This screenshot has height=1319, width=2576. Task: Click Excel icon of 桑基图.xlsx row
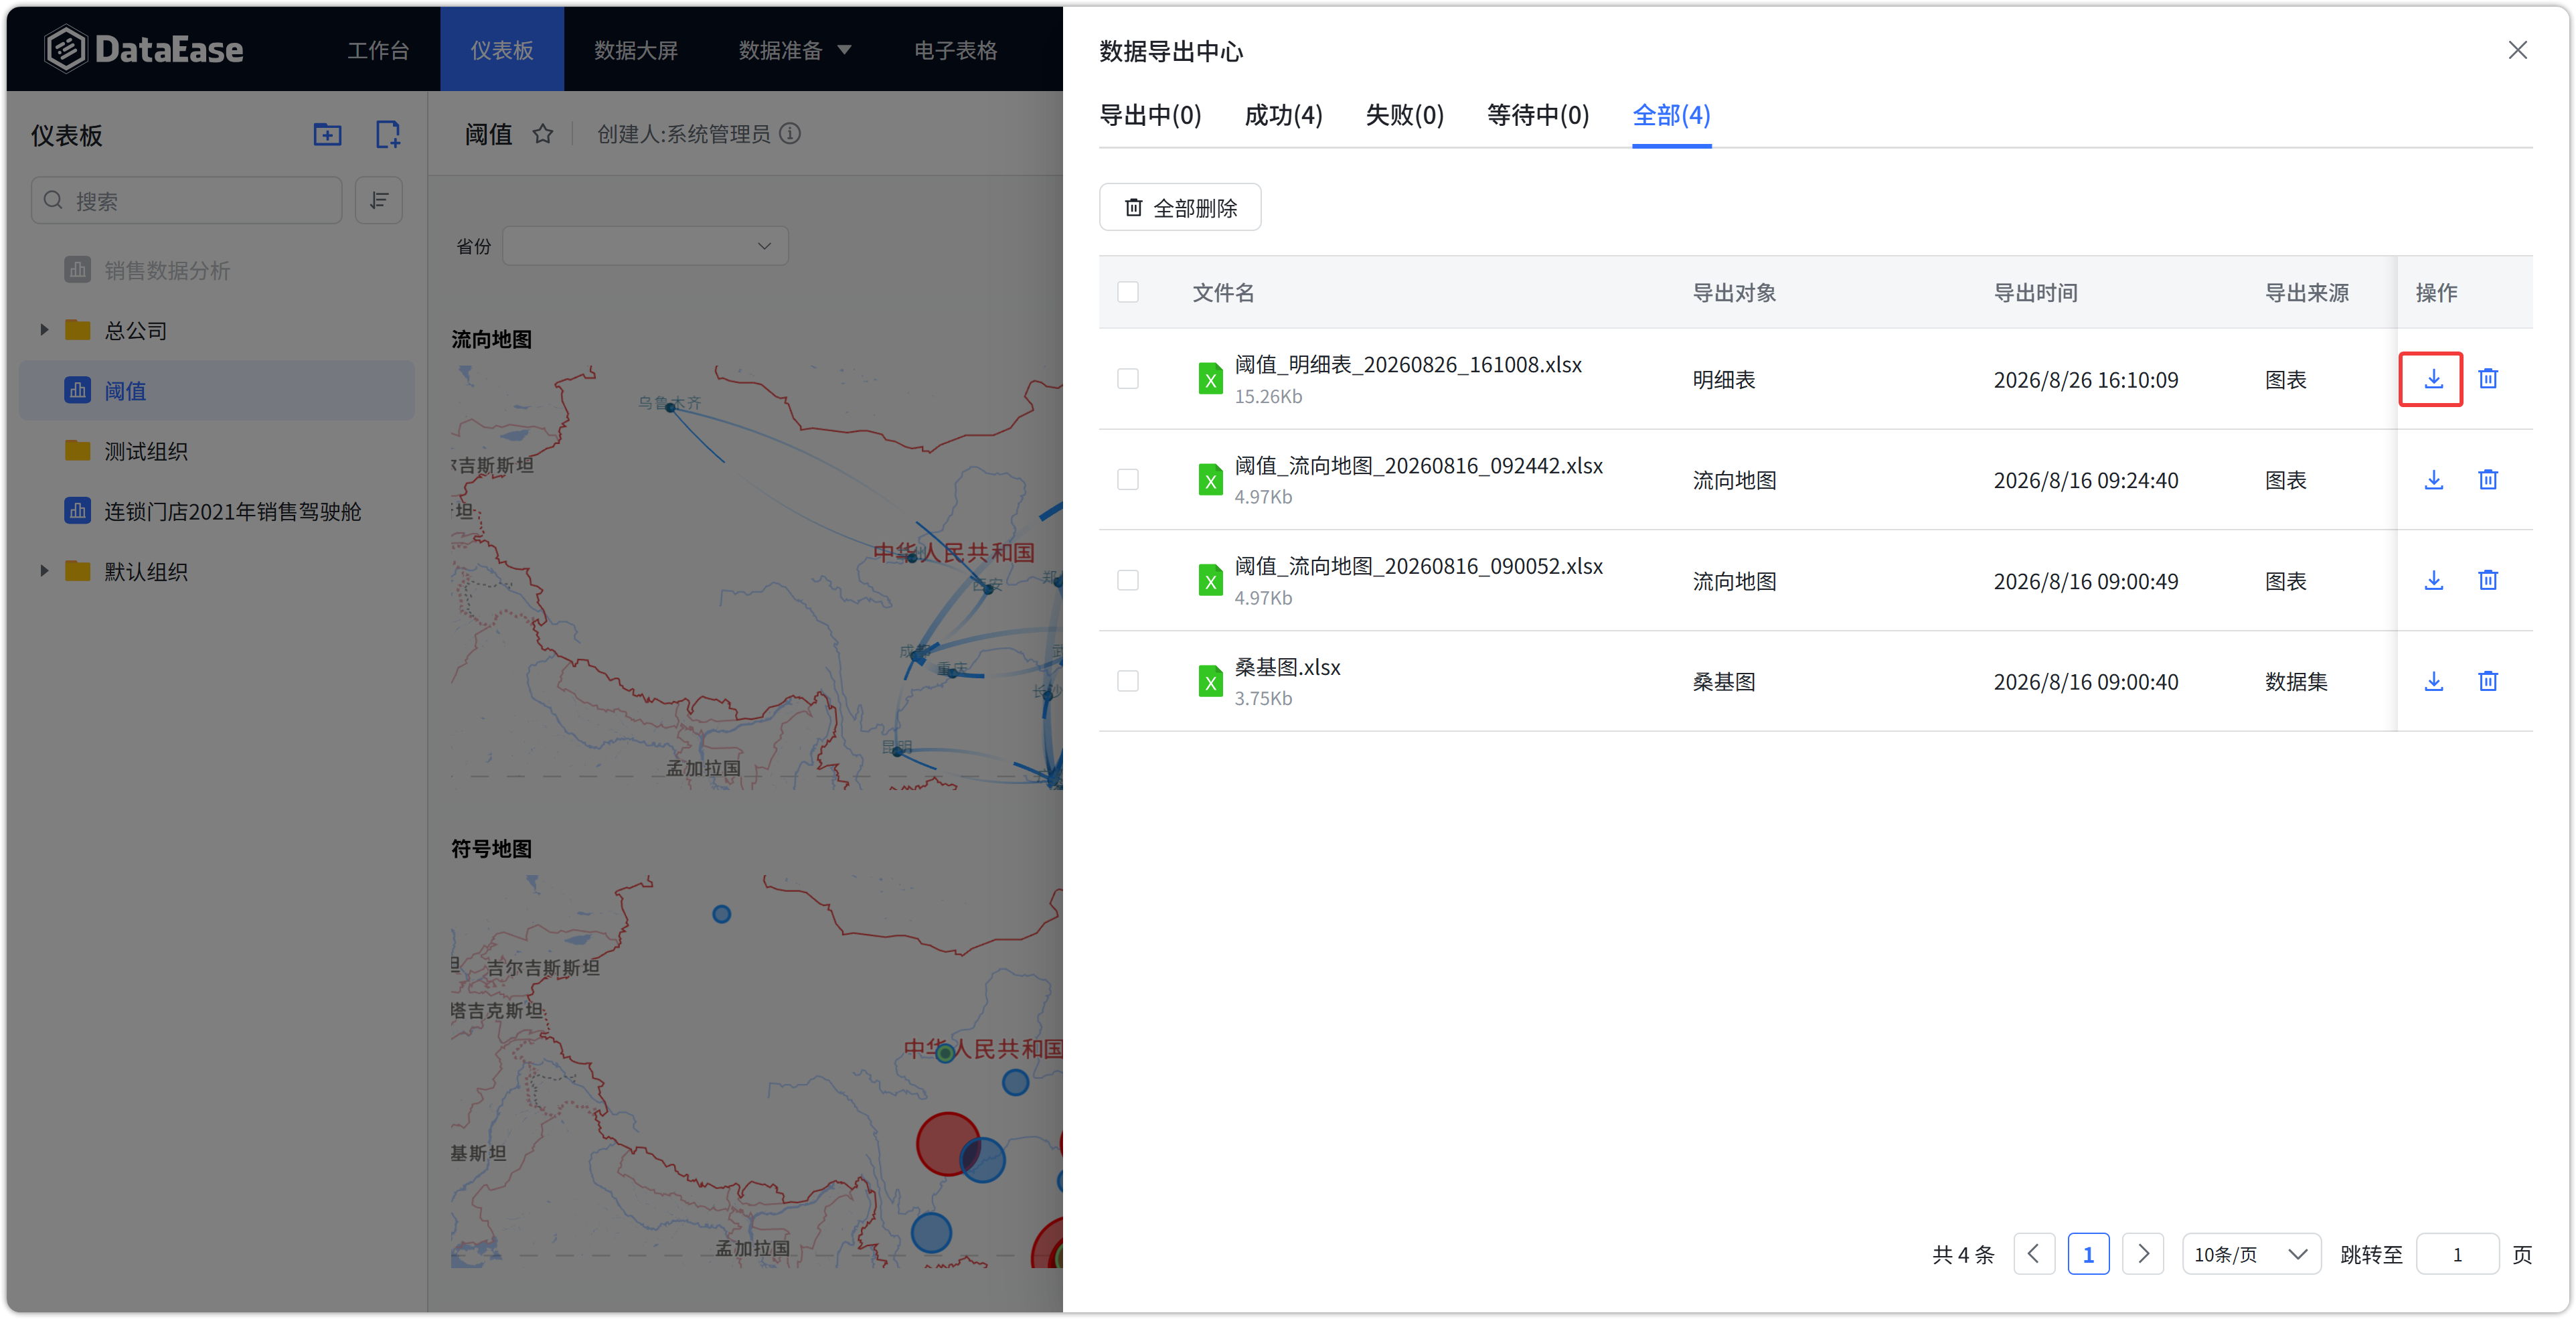[x=1210, y=681]
